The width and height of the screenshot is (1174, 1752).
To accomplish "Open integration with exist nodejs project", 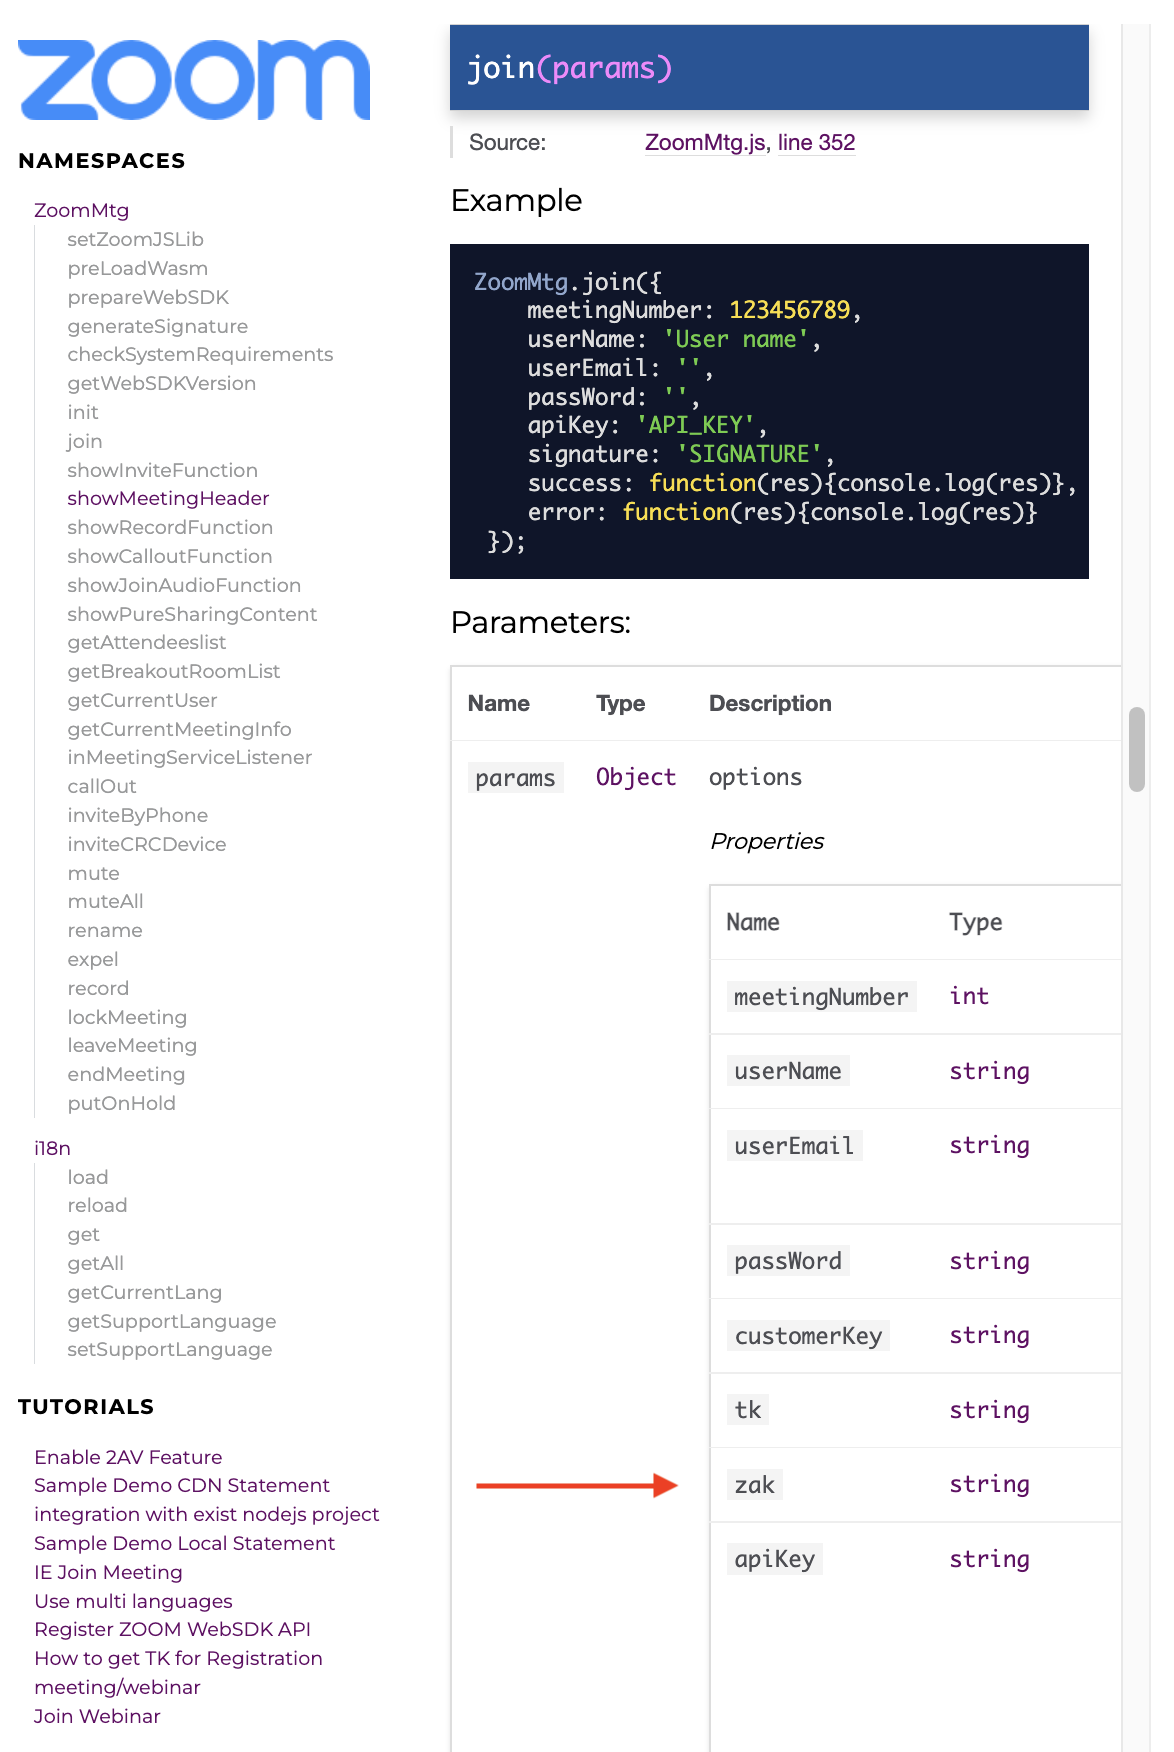I will [206, 1514].
